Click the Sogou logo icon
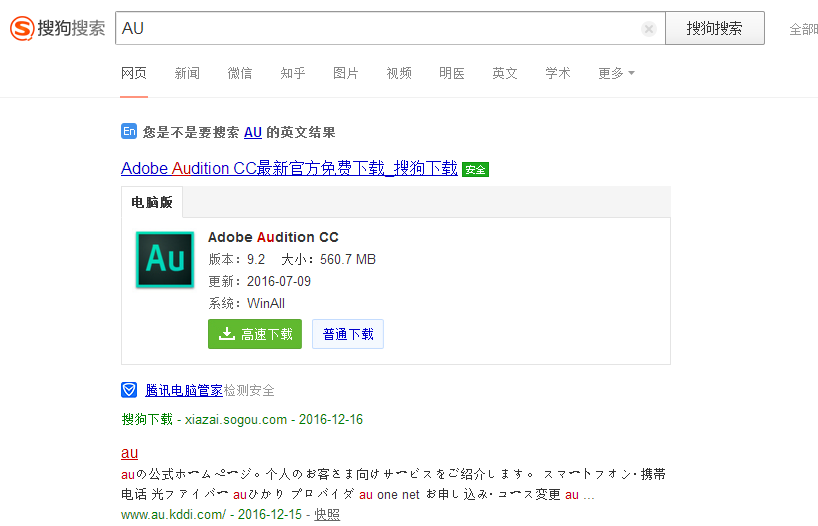The width and height of the screenshot is (818, 526). [x=22, y=28]
